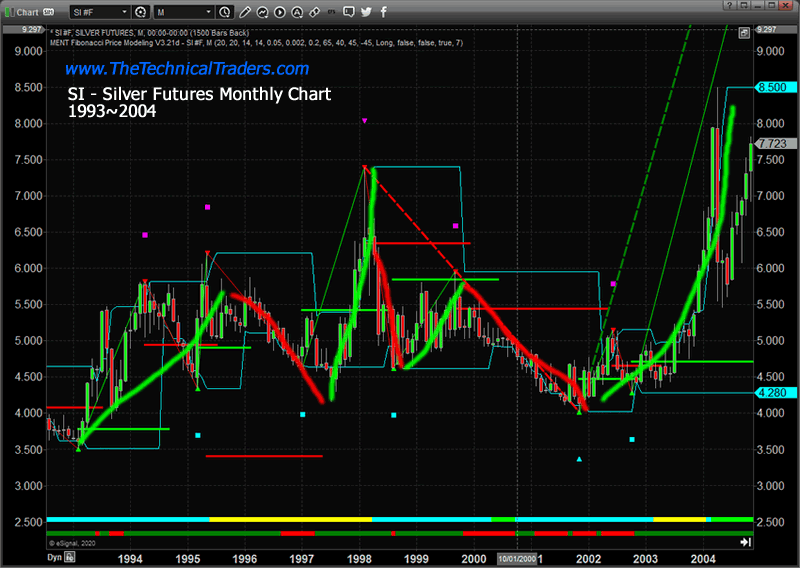Viewport: 800px width, 568px height.
Task: Click the clock icon beside the interval box
Action: tap(225, 12)
